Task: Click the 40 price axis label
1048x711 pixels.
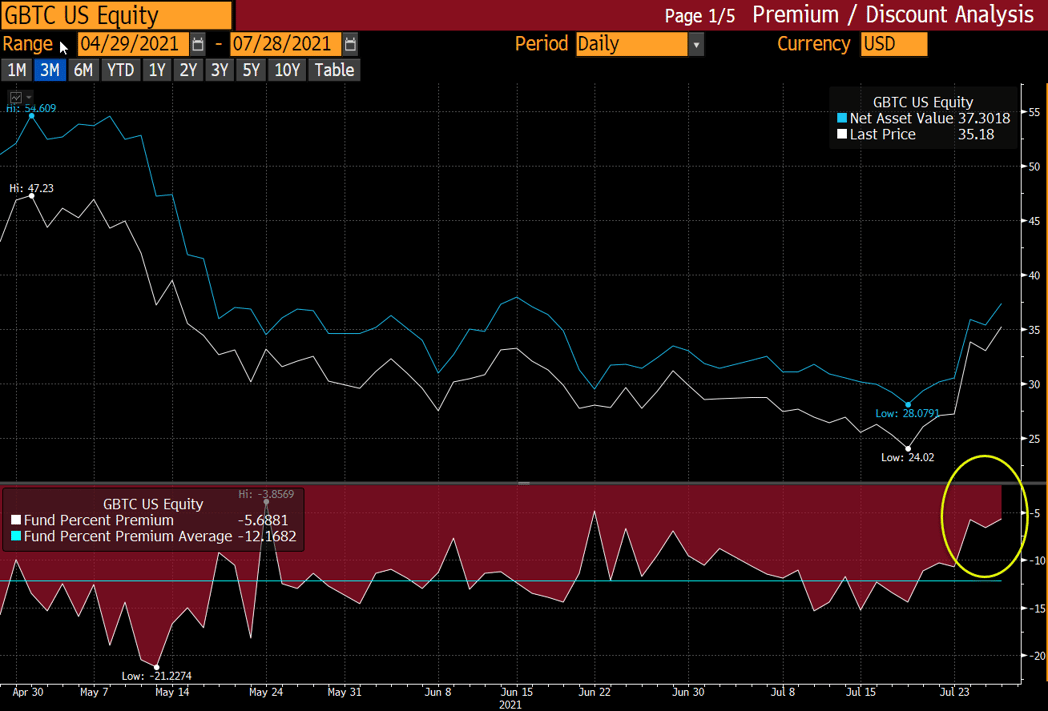Action: point(1035,275)
